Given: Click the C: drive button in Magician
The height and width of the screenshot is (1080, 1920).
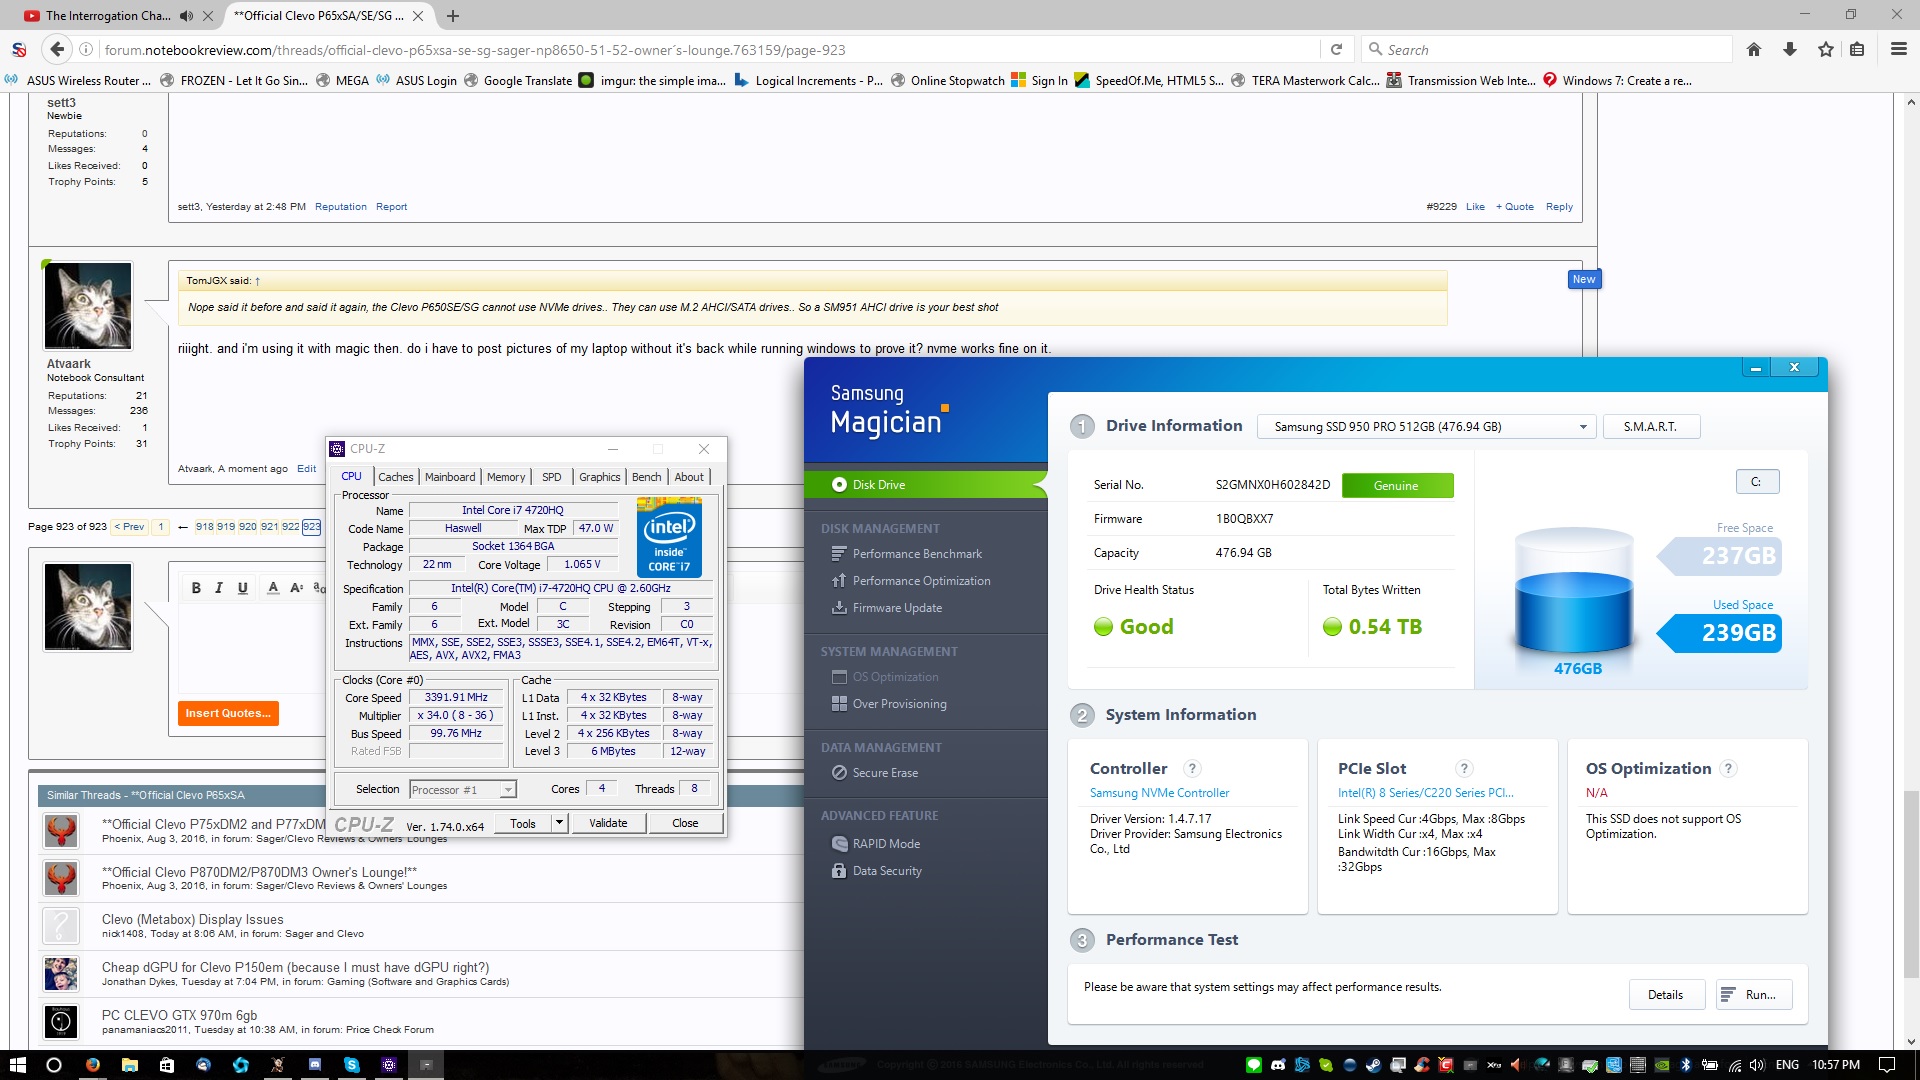Looking at the screenshot, I should pos(1757,482).
